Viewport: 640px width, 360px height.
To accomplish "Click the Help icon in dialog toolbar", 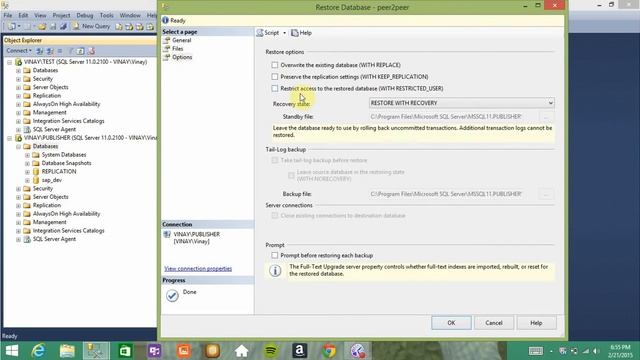I will (295, 33).
